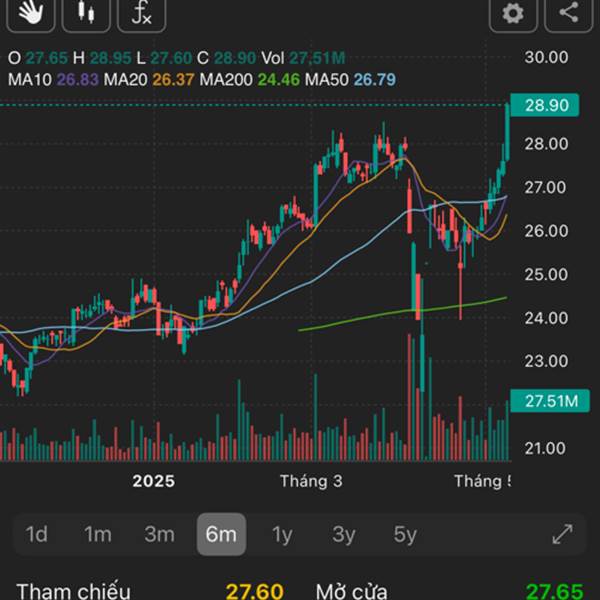Click the MA50 26.79 indicator label

350,80
